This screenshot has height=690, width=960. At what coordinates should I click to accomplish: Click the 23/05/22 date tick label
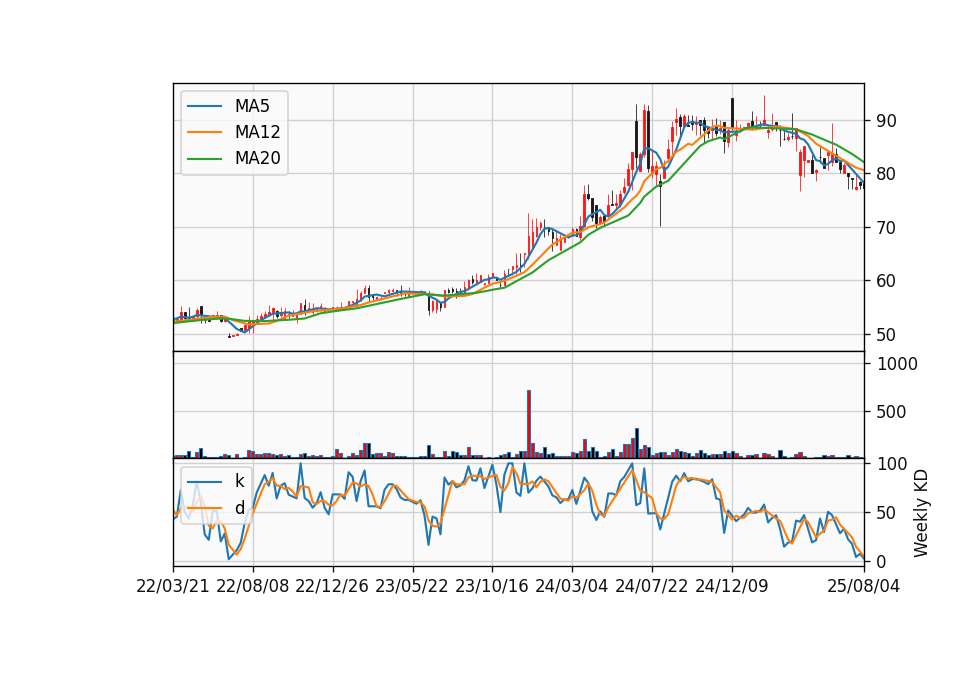coord(412,586)
